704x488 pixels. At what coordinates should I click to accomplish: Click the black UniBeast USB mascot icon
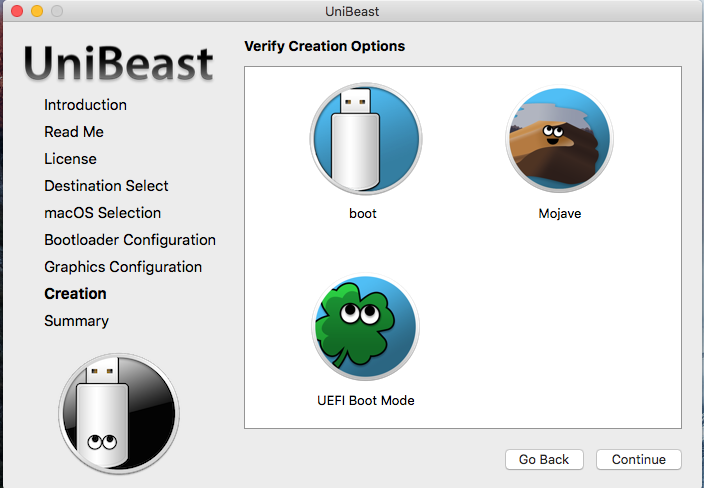[x=119, y=413]
